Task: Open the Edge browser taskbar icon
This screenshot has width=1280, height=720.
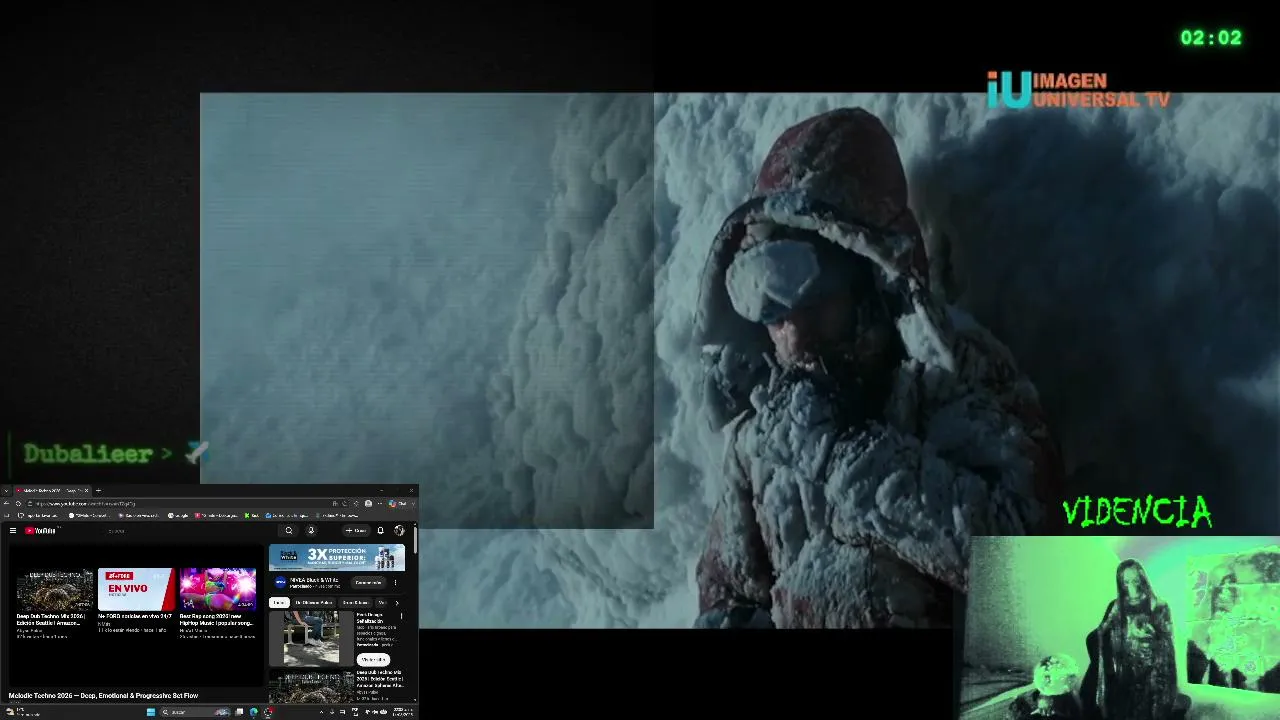Action: [253, 712]
